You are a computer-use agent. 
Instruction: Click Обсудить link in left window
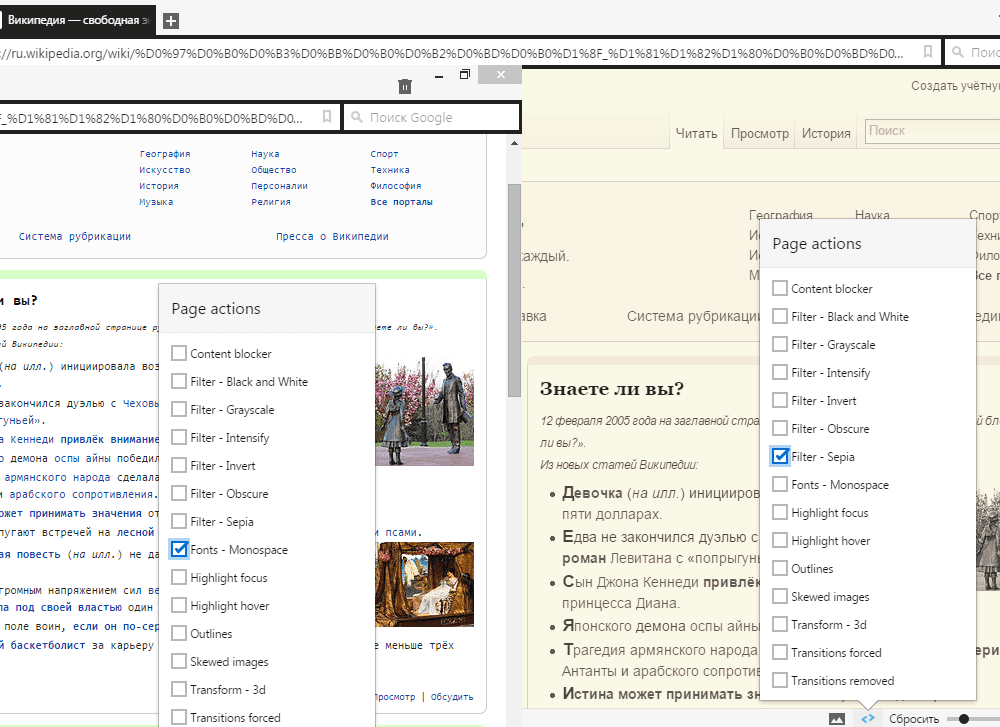[x=452, y=697]
